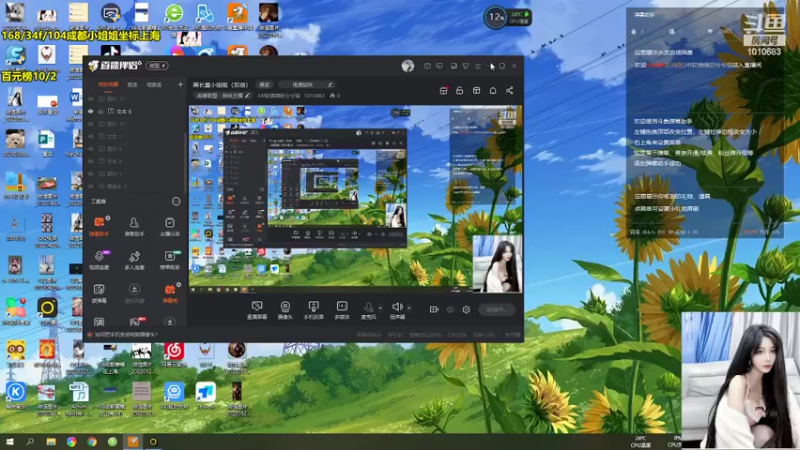Open the phone-as-camera help link in the status bar
The image size is (800, 450).
(126, 335)
